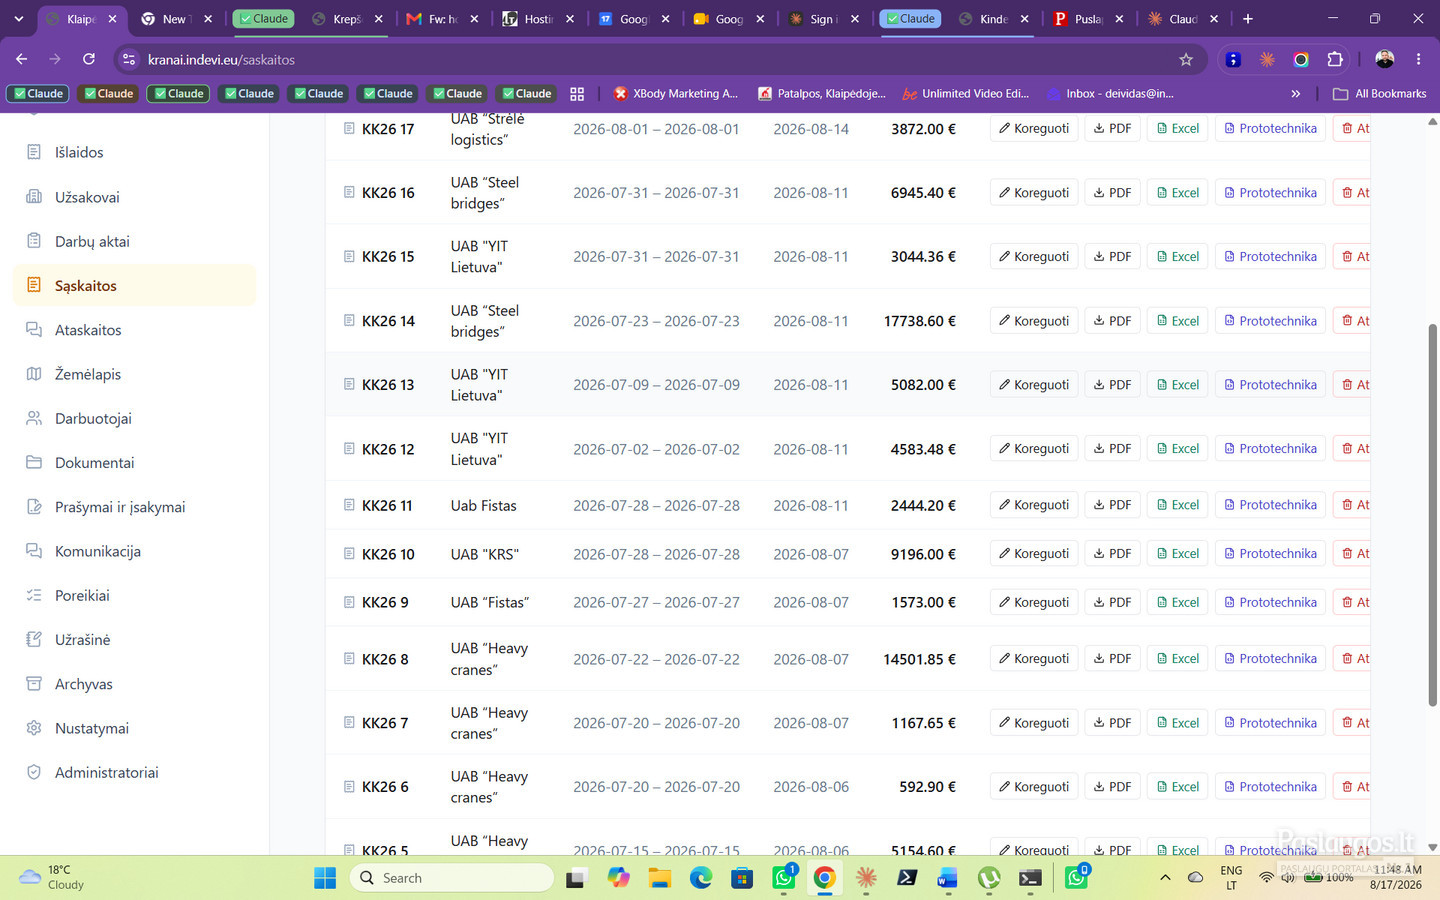Click the red trash button in the KK26 11 row
Viewport: 1440px width, 900px height.
click(x=1354, y=505)
